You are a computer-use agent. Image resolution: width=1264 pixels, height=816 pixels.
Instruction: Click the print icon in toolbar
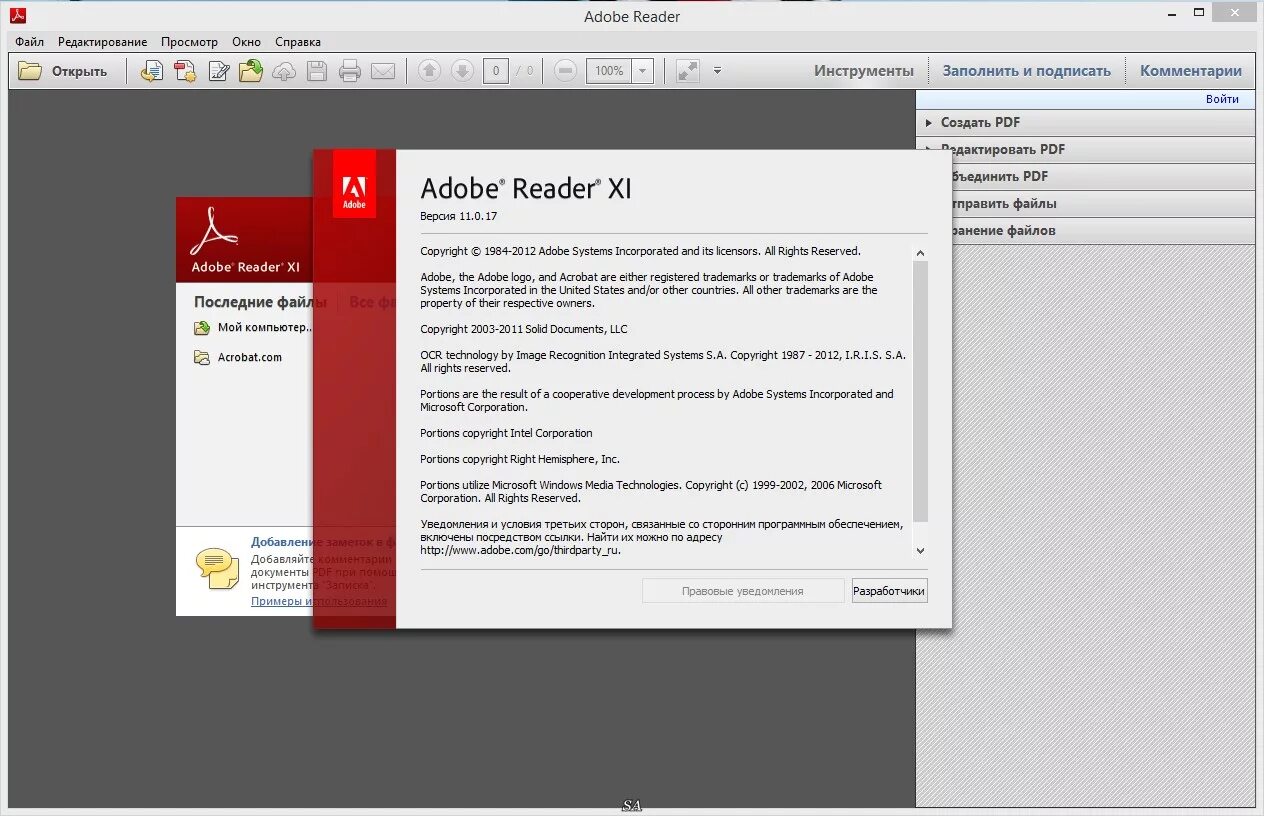point(349,71)
